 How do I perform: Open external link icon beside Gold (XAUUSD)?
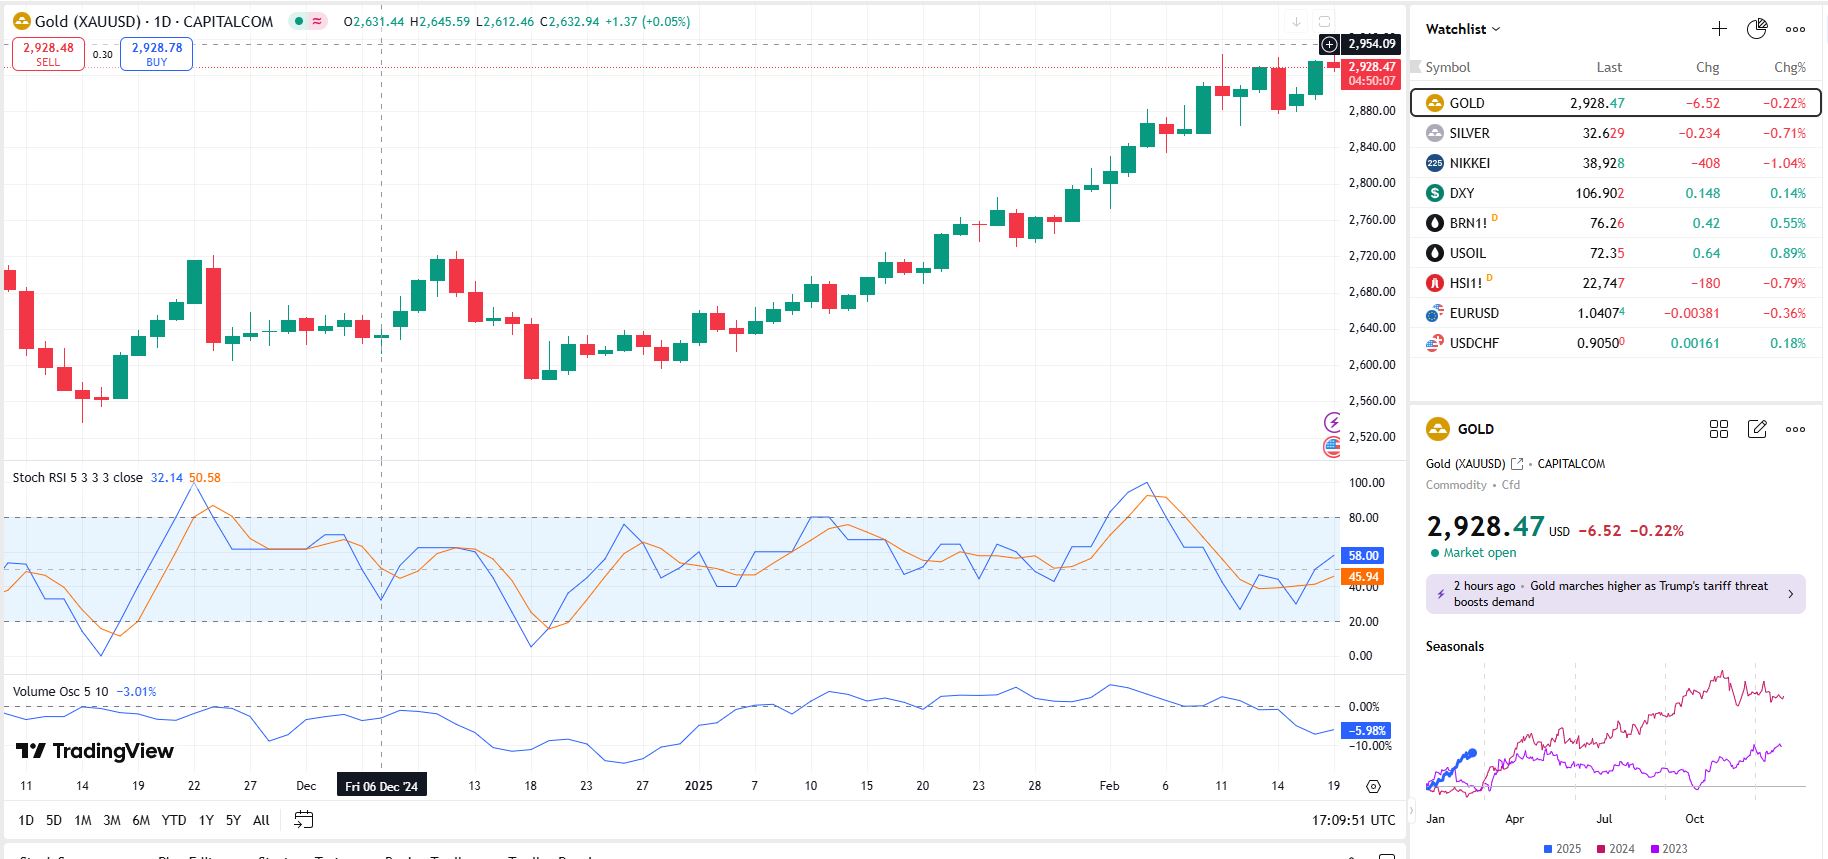tap(1517, 464)
